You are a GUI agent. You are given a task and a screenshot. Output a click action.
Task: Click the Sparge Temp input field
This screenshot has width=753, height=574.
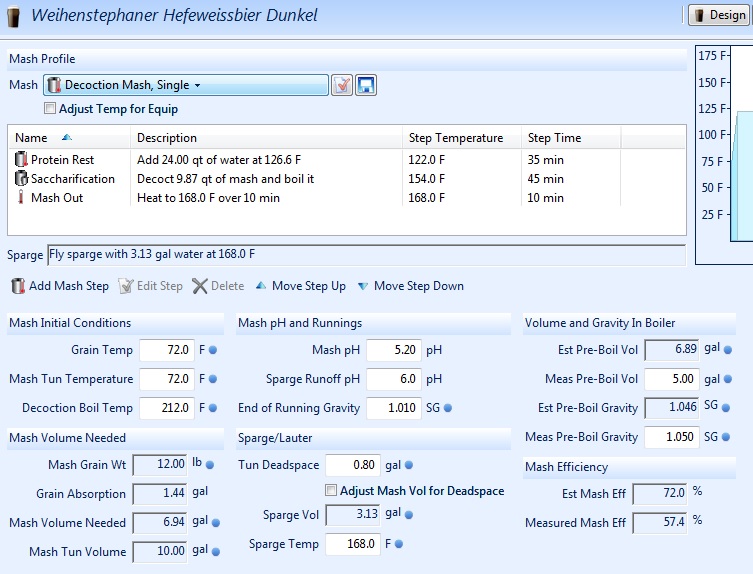tap(353, 544)
